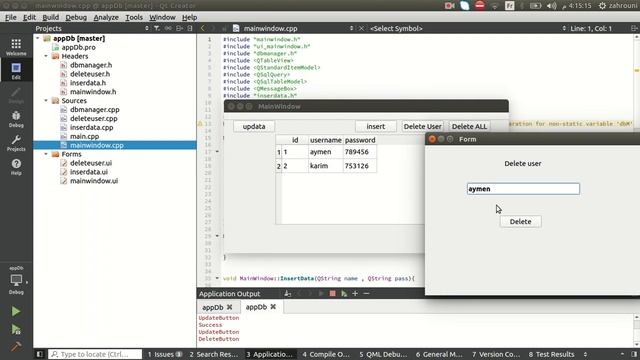The height and width of the screenshot is (360, 640).
Task: Switch to Edit mode
Action: [x=16, y=71]
